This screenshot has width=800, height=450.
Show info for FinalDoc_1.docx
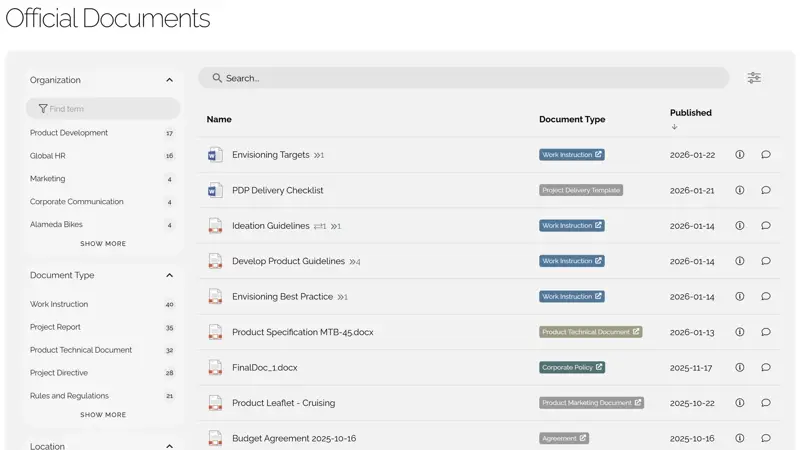click(x=740, y=367)
